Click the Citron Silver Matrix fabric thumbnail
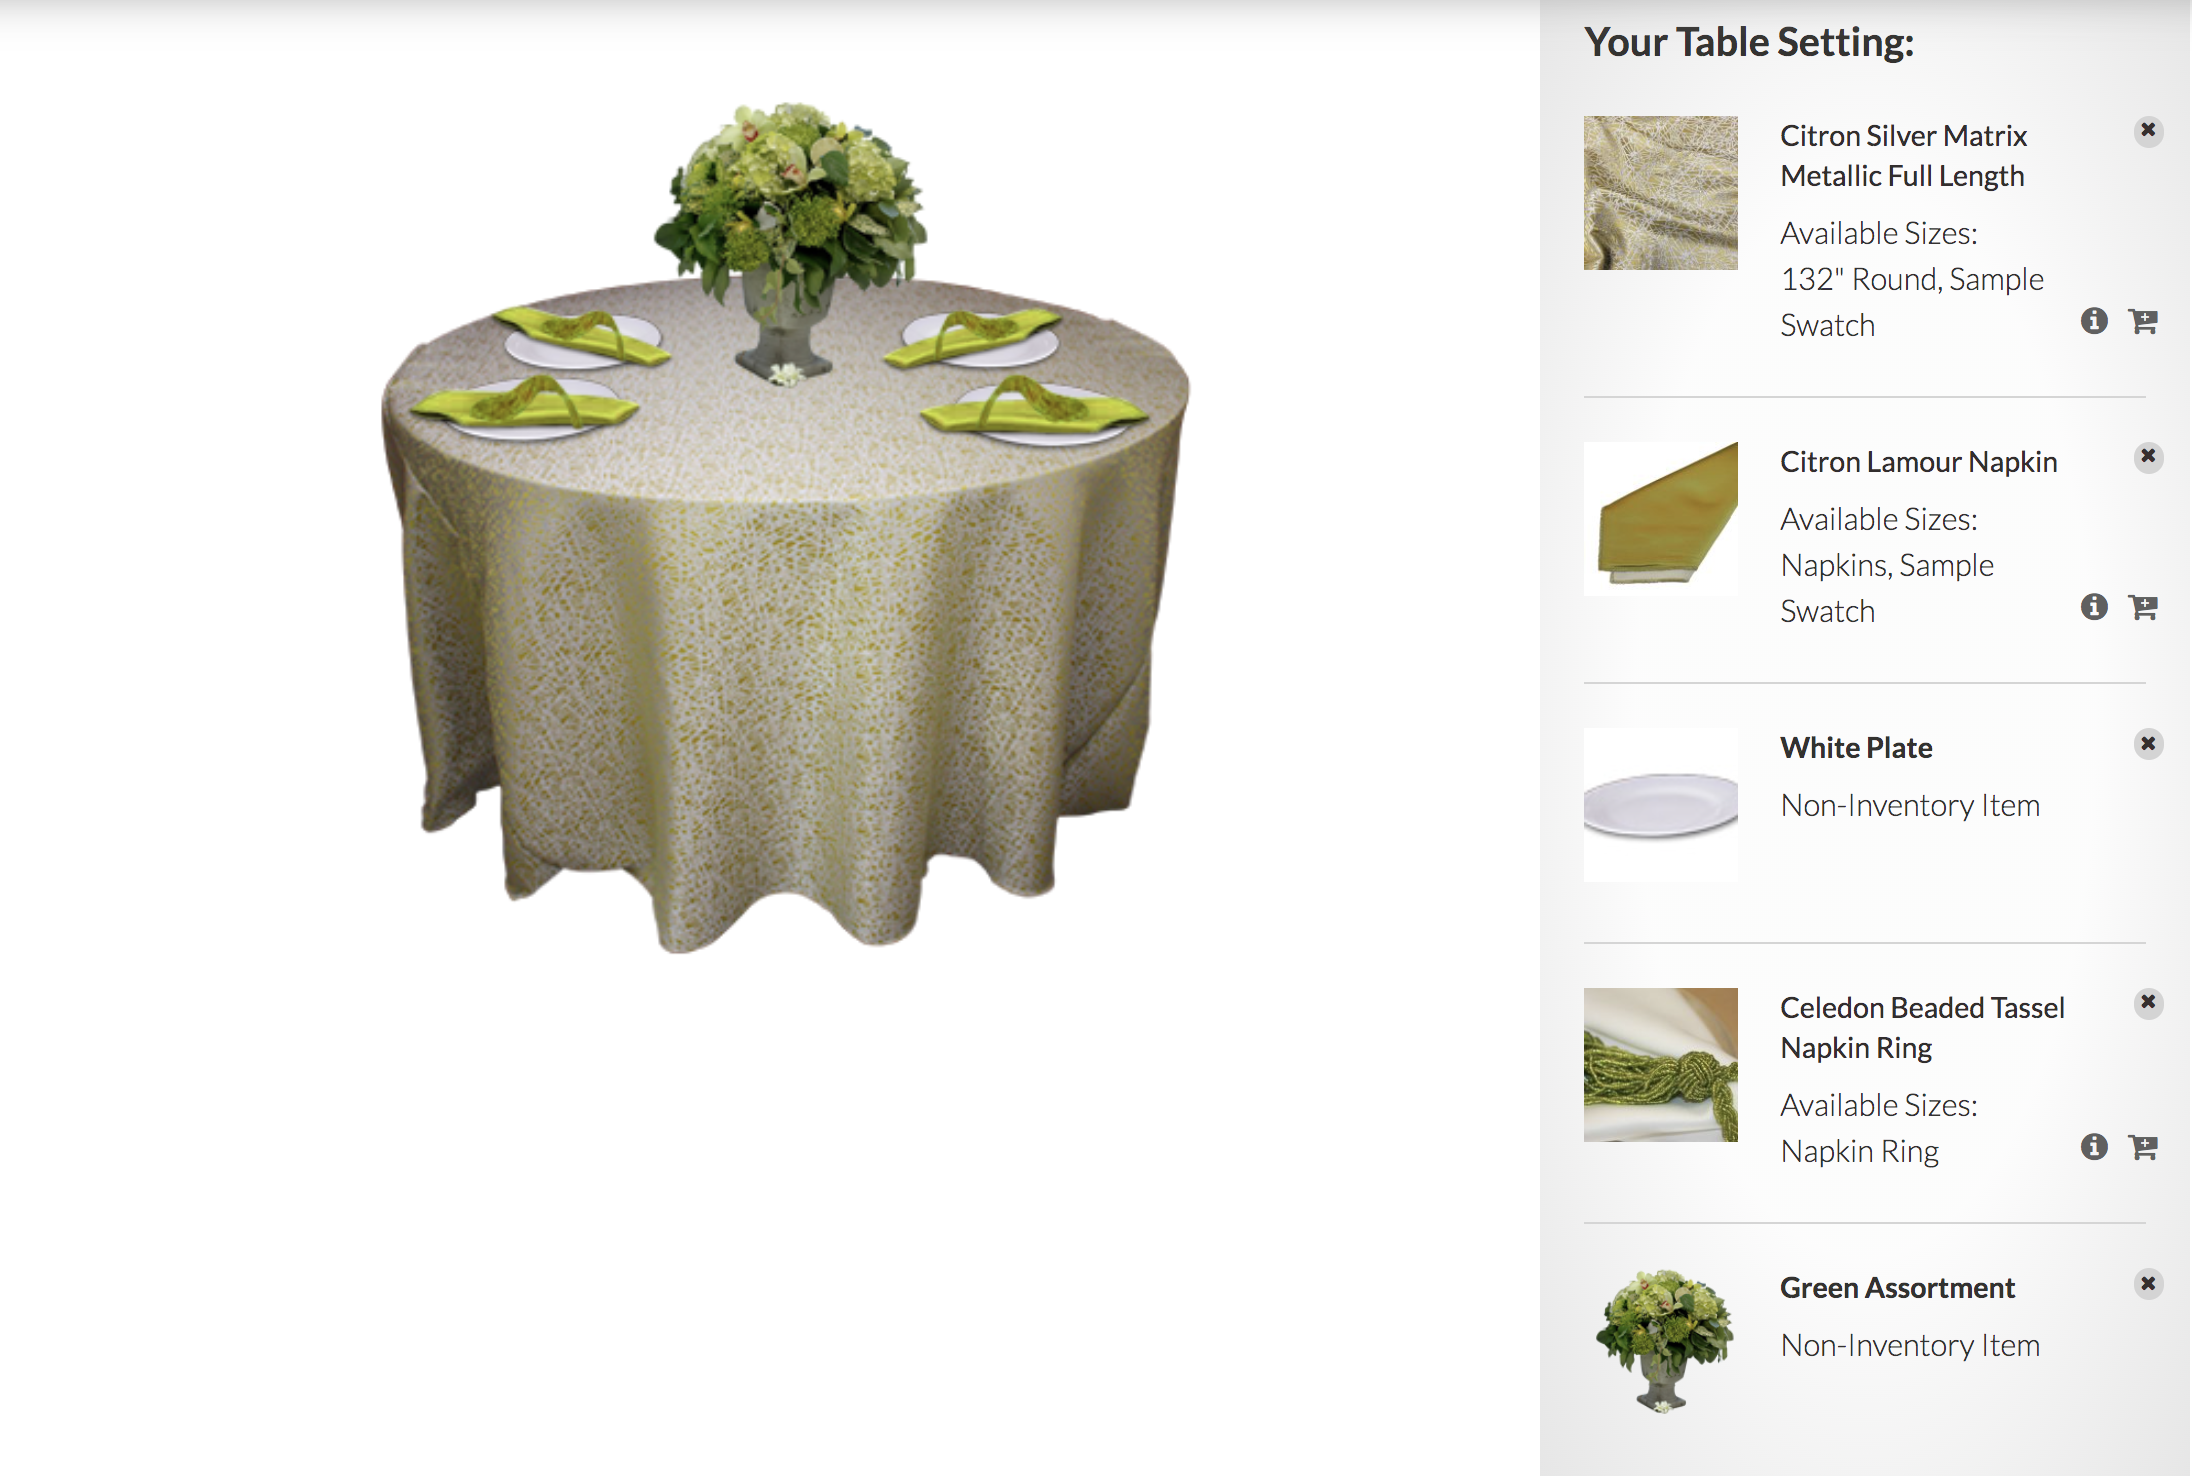 (x=1661, y=193)
